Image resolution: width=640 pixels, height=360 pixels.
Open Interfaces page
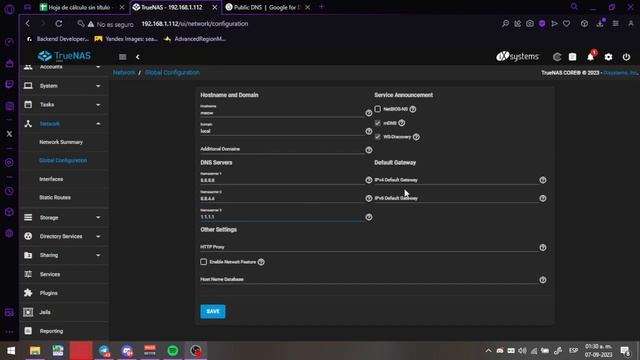pyautogui.click(x=51, y=179)
